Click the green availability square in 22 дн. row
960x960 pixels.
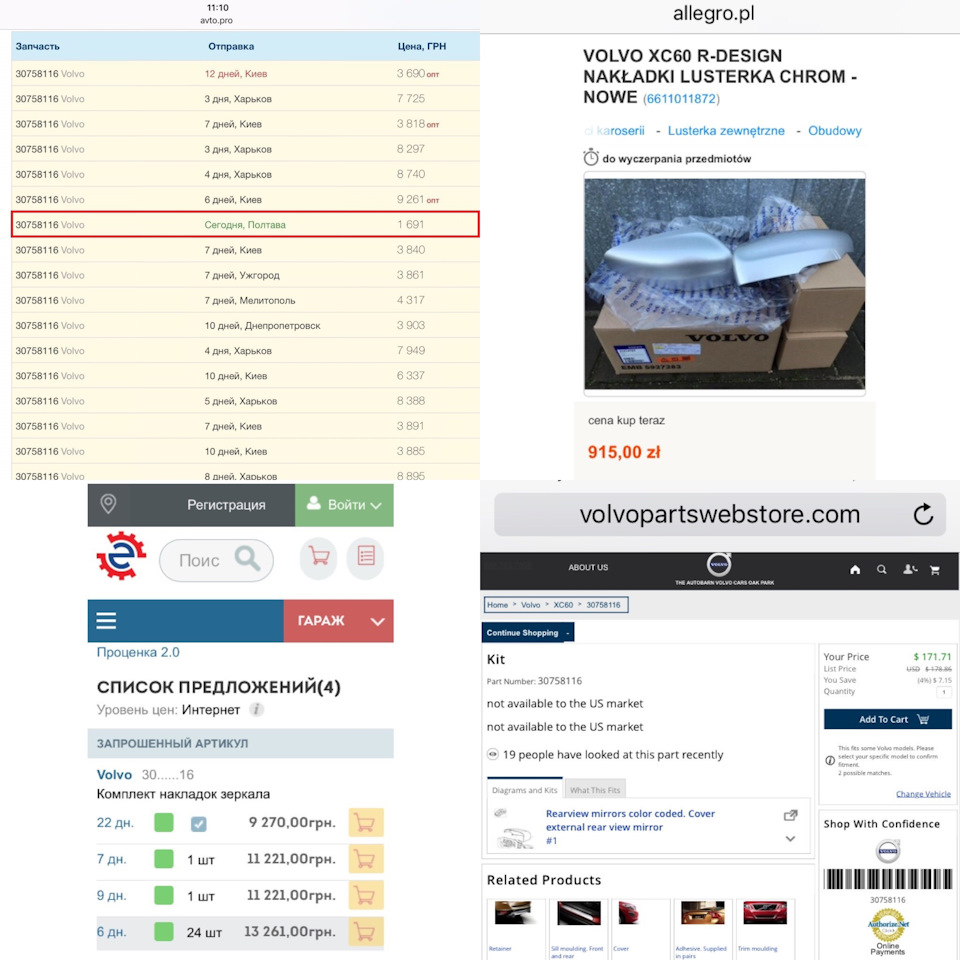(x=163, y=822)
